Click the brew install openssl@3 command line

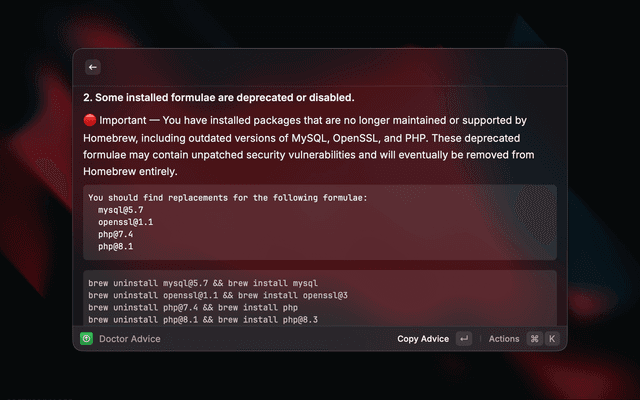coord(218,295)
